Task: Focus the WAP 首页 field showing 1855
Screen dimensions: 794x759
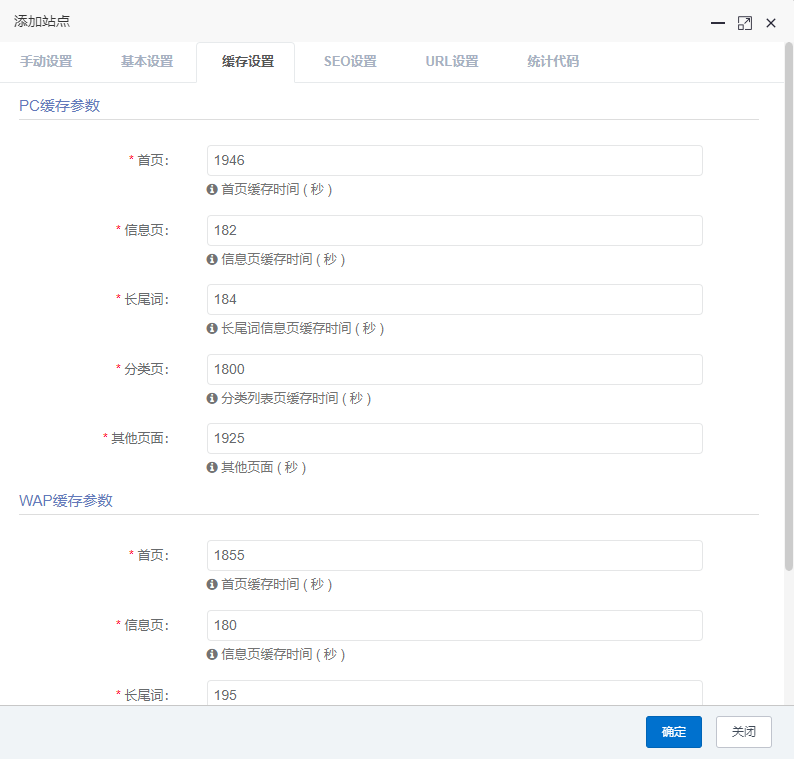Action: coord(454,555)
